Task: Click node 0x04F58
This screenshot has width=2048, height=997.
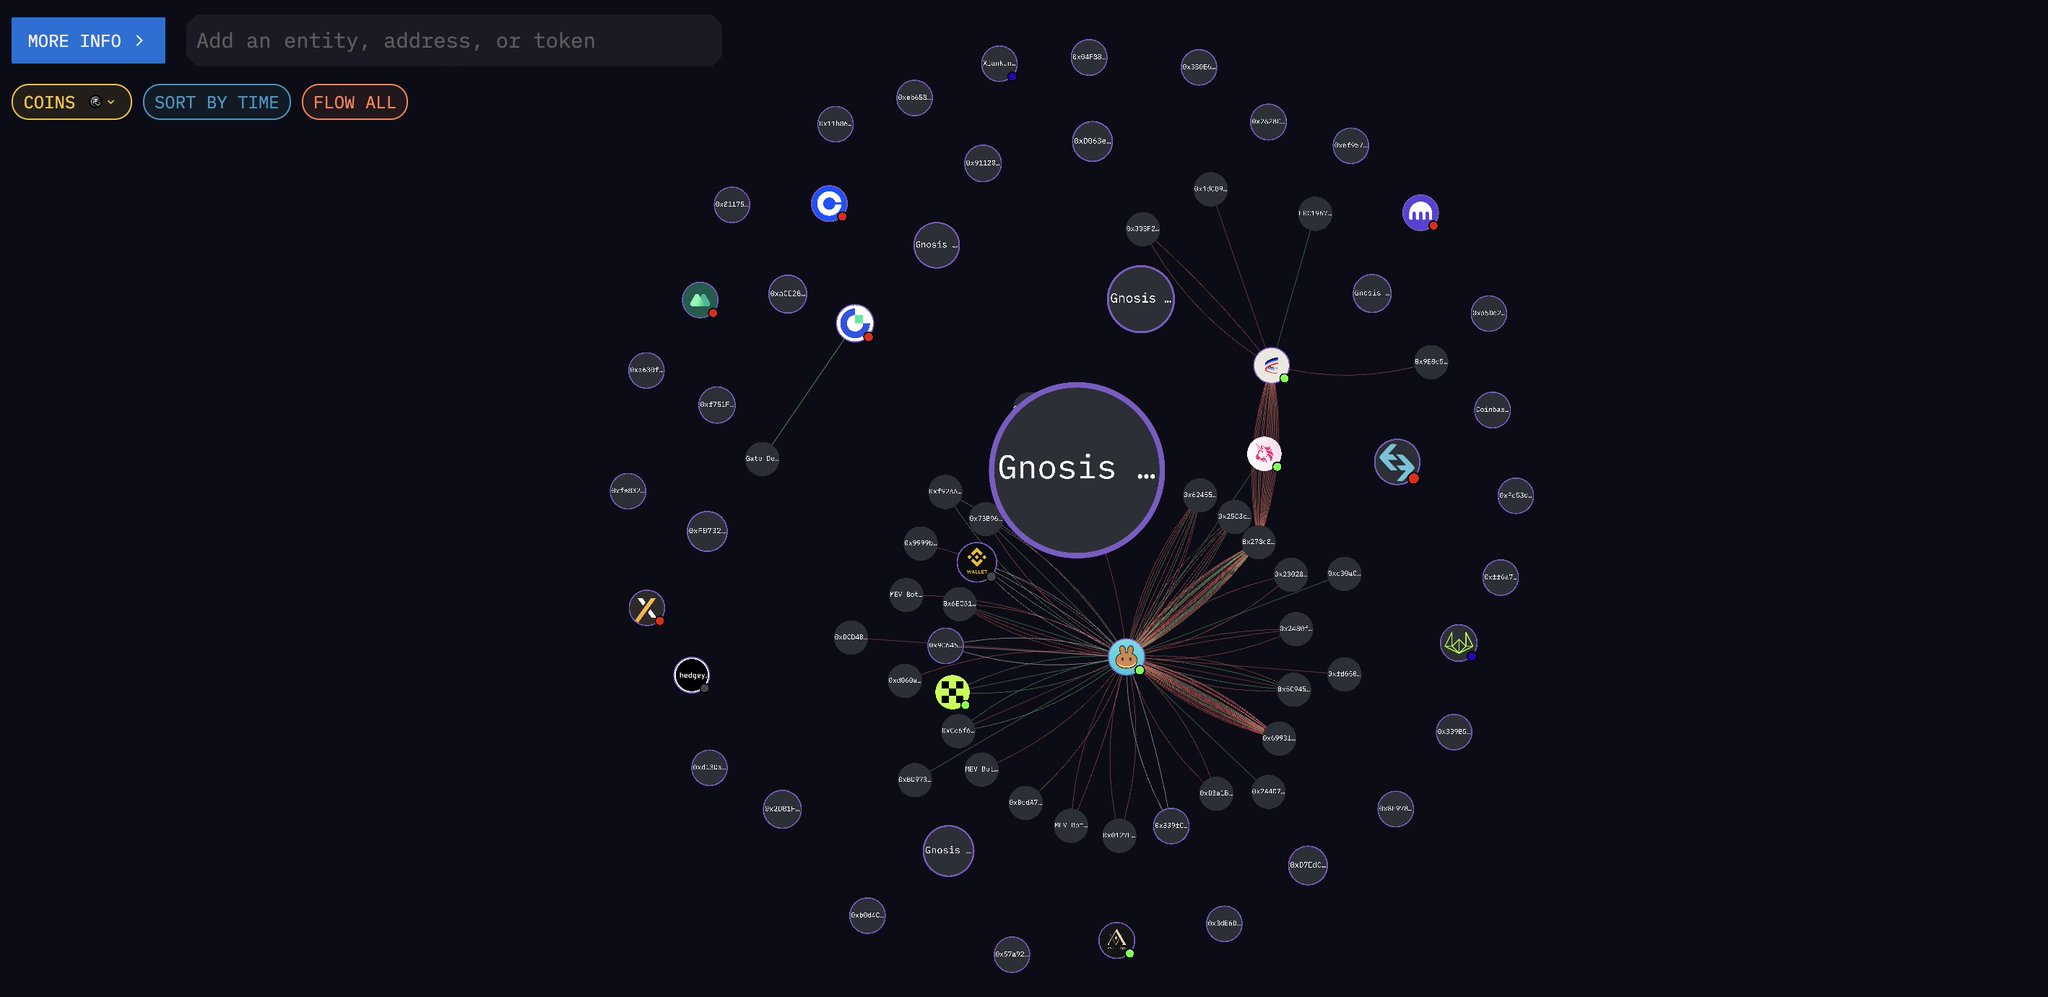Action: click(x=1089, y=57)
